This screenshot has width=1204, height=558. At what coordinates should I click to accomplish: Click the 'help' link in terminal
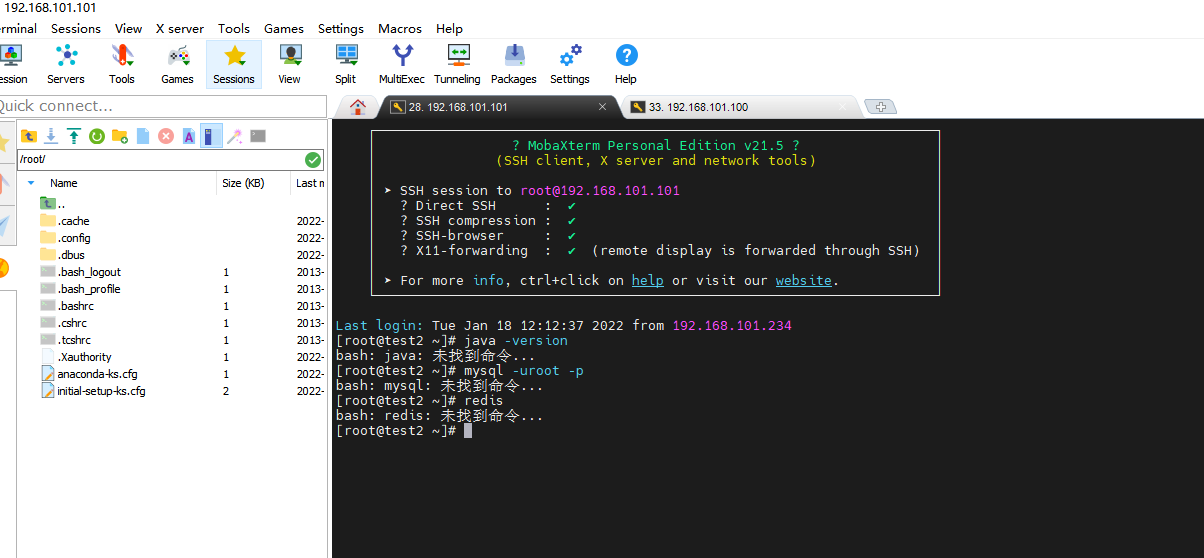pyautogui.click(x=647, y=281)
